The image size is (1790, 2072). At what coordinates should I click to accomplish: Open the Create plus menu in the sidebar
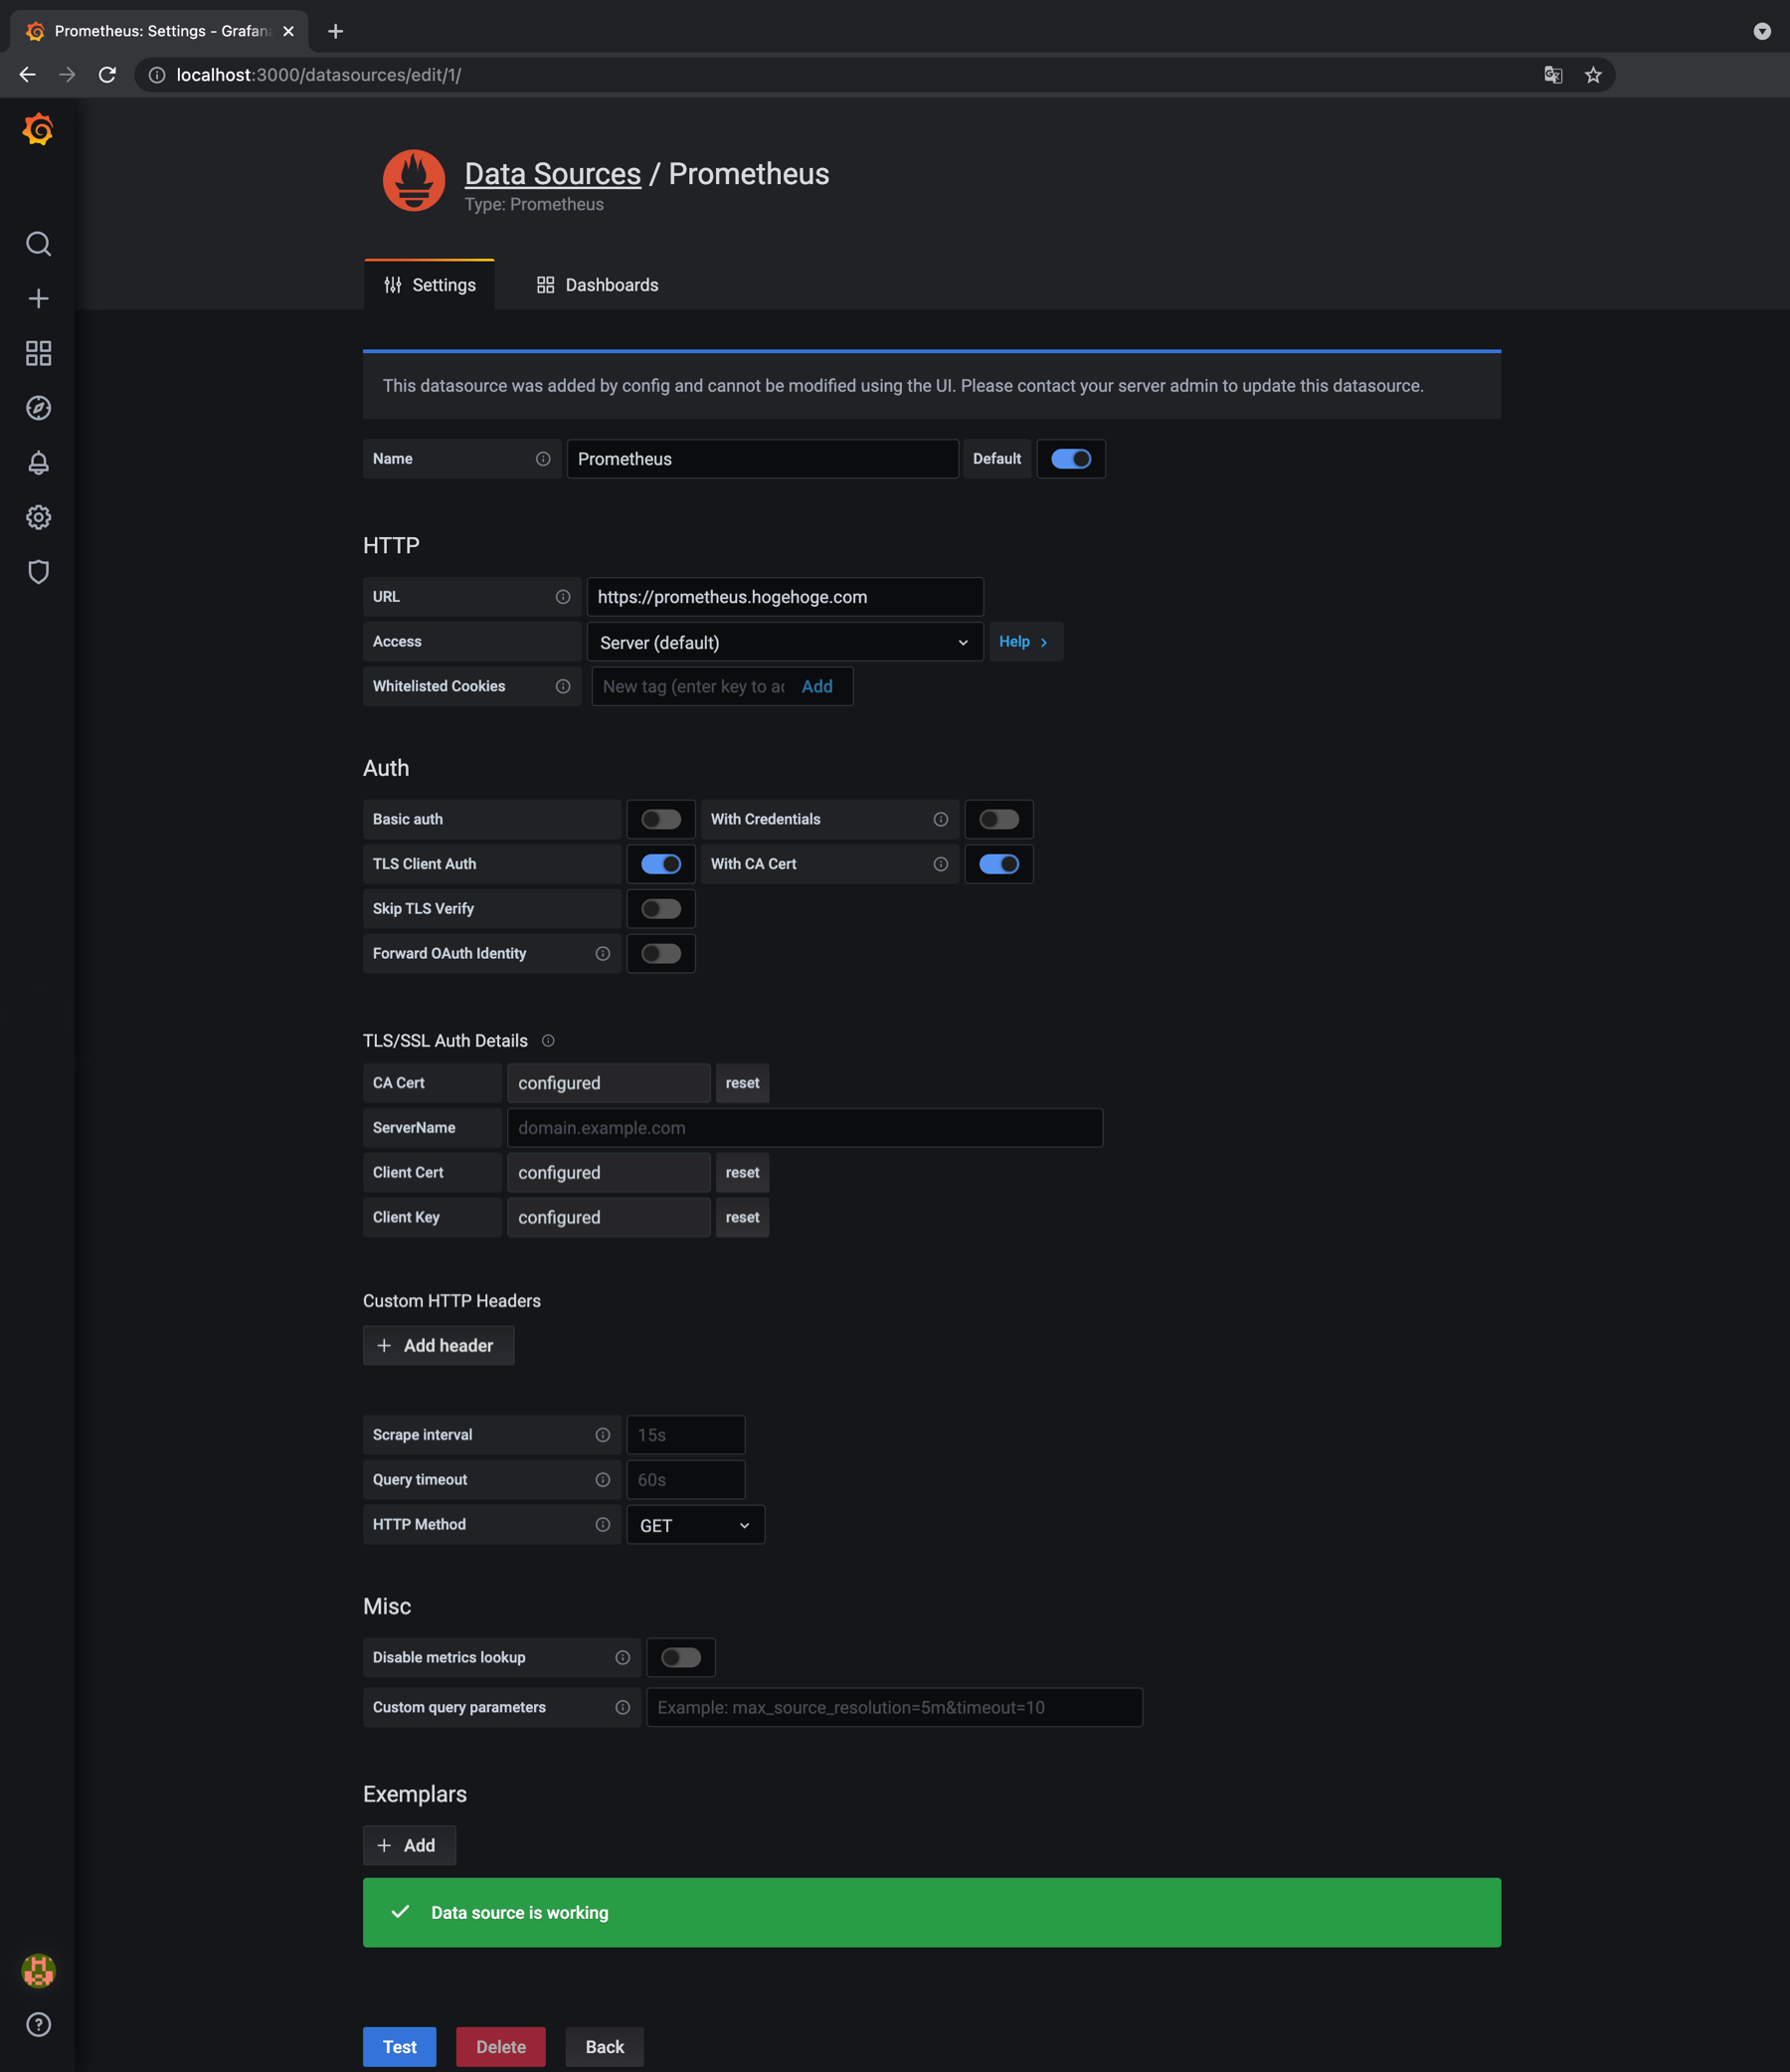click(38, 299)
